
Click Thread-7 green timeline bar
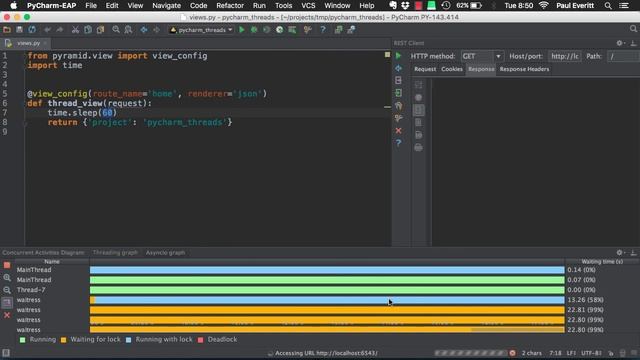coord(327,290)
